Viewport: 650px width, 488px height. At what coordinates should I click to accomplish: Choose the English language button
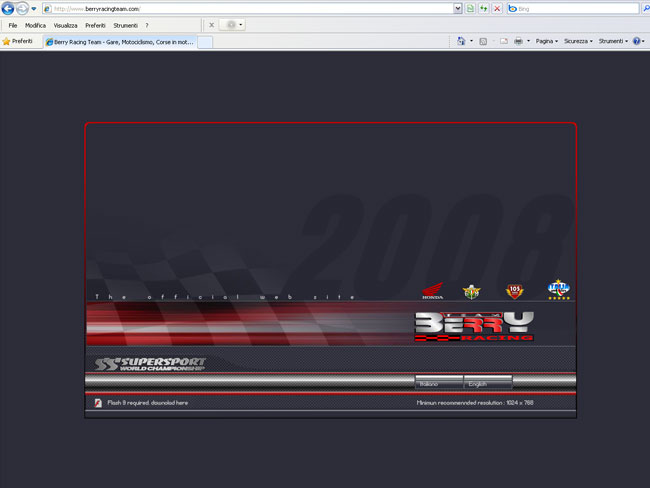click(x=488, y=383)
